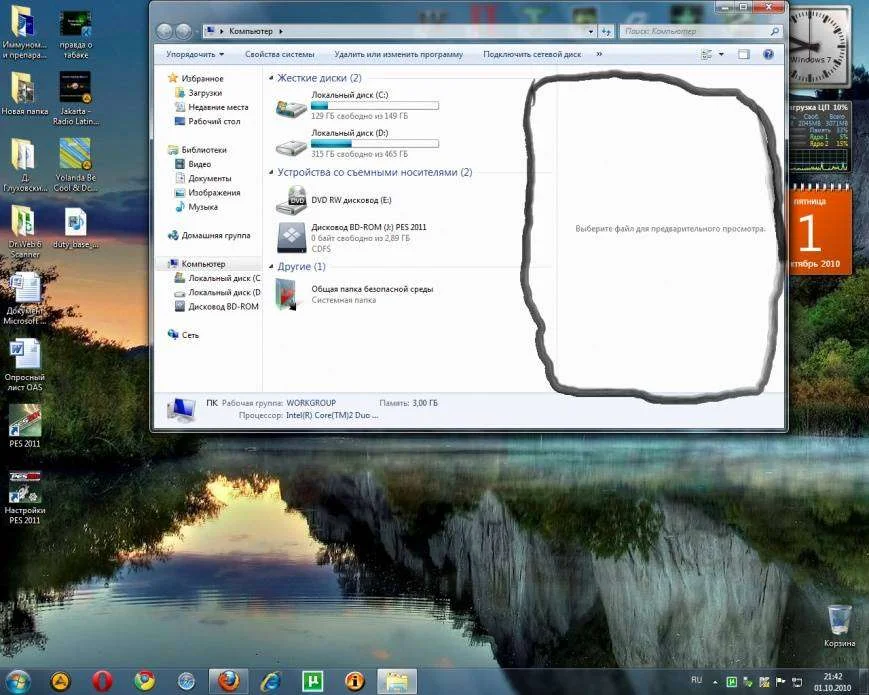The image size is (869, 695).
Task: Open the Корзина recycle bin
Action: point(840,626)
